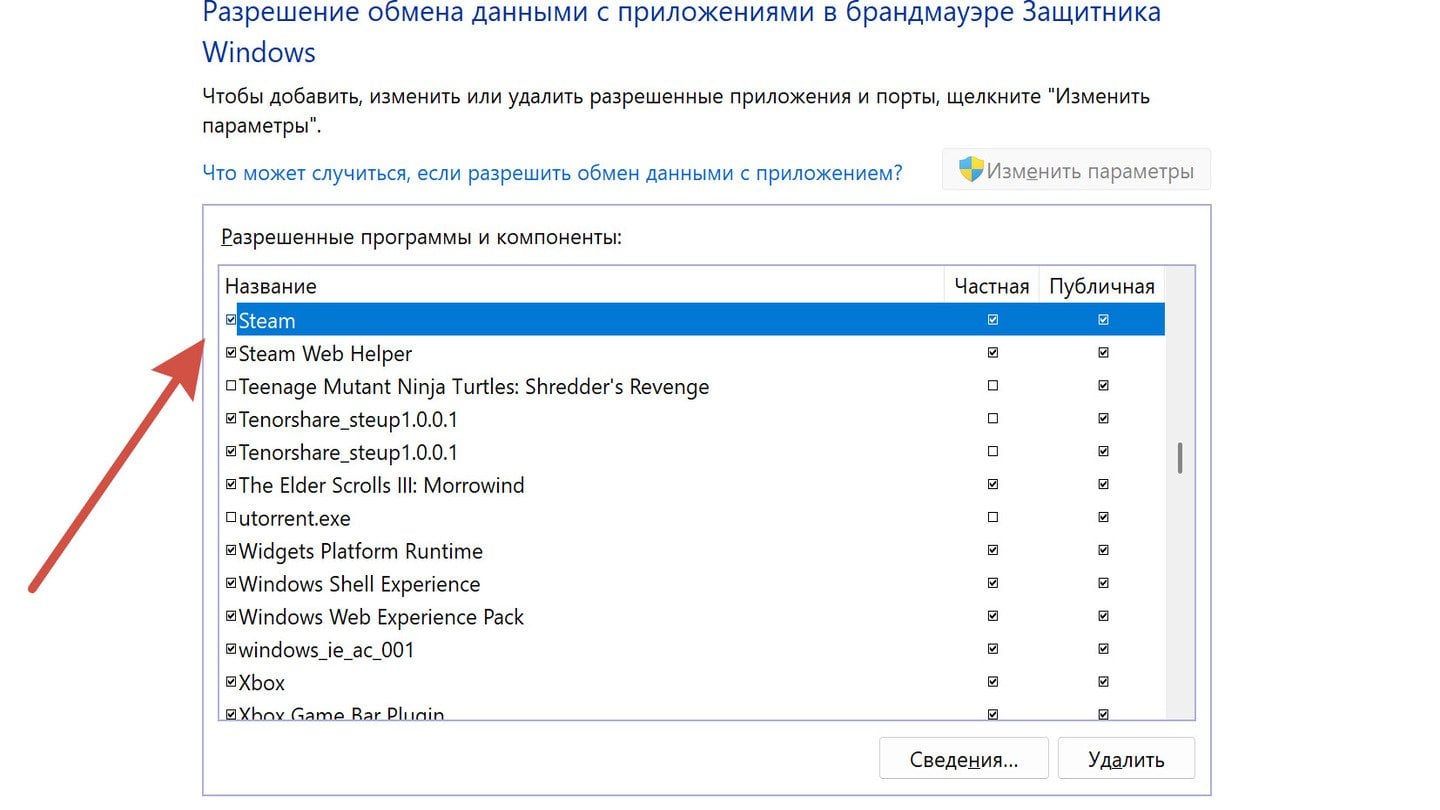Toggle Steam Web Helper enable checkbox
This screenshot has height=810, width=1440.
(231, 353)
